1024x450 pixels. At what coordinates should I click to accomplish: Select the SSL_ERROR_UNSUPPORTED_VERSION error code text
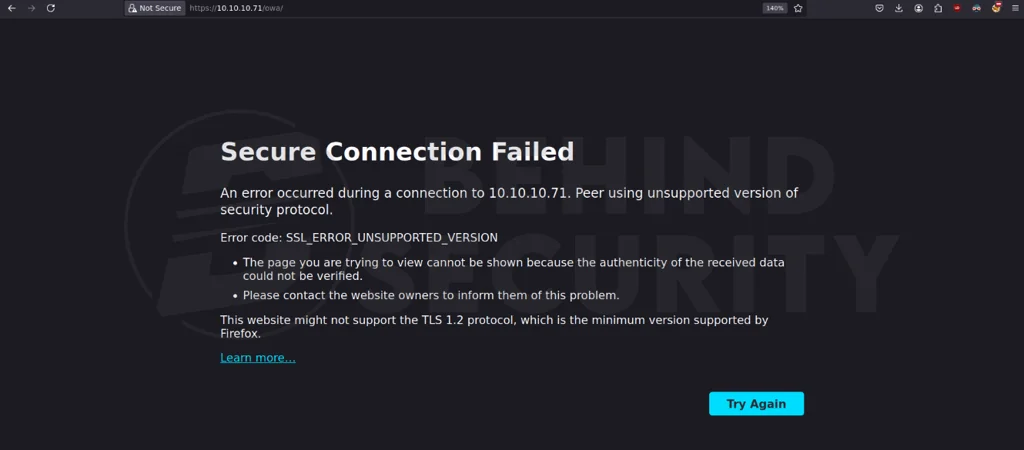pos(392,238)
